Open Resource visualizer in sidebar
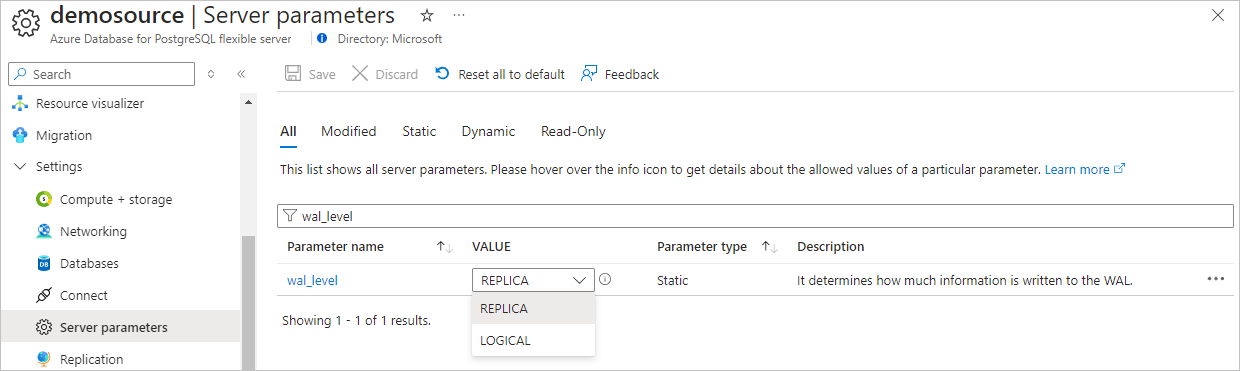1240x371 pixels. (90, 103)
